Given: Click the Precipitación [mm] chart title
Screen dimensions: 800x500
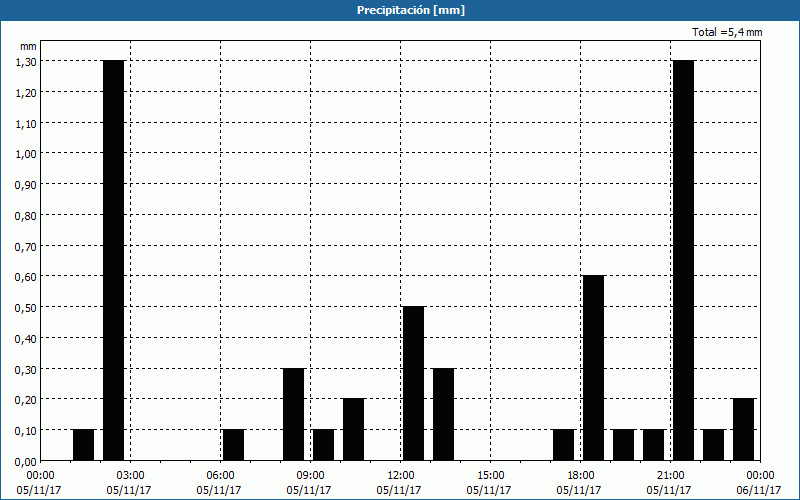Looking at the screenshot, I should pyautogui.click(x=411, y=10).
